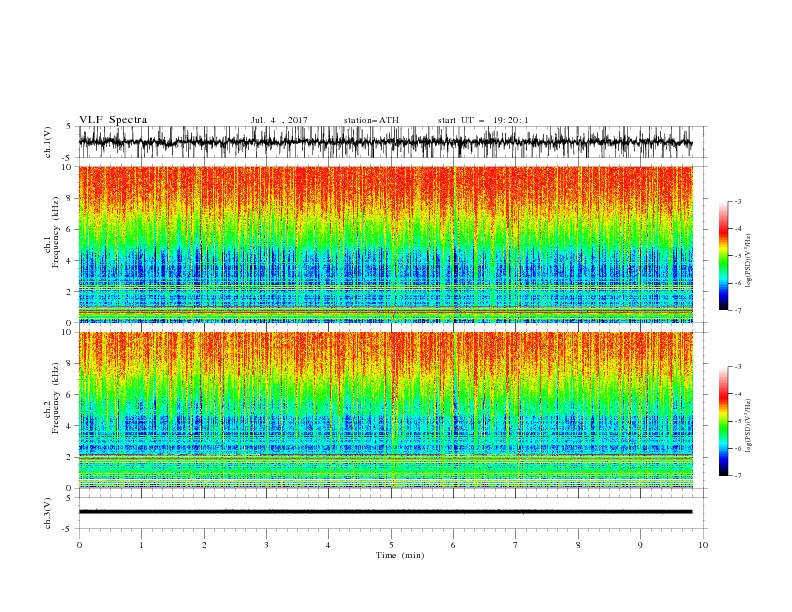This screenshot has width=792, height=612.
Task: Click the ch.2 spectrogram's lower color bar
Action: pyautogui.click(x=723, y=421)
